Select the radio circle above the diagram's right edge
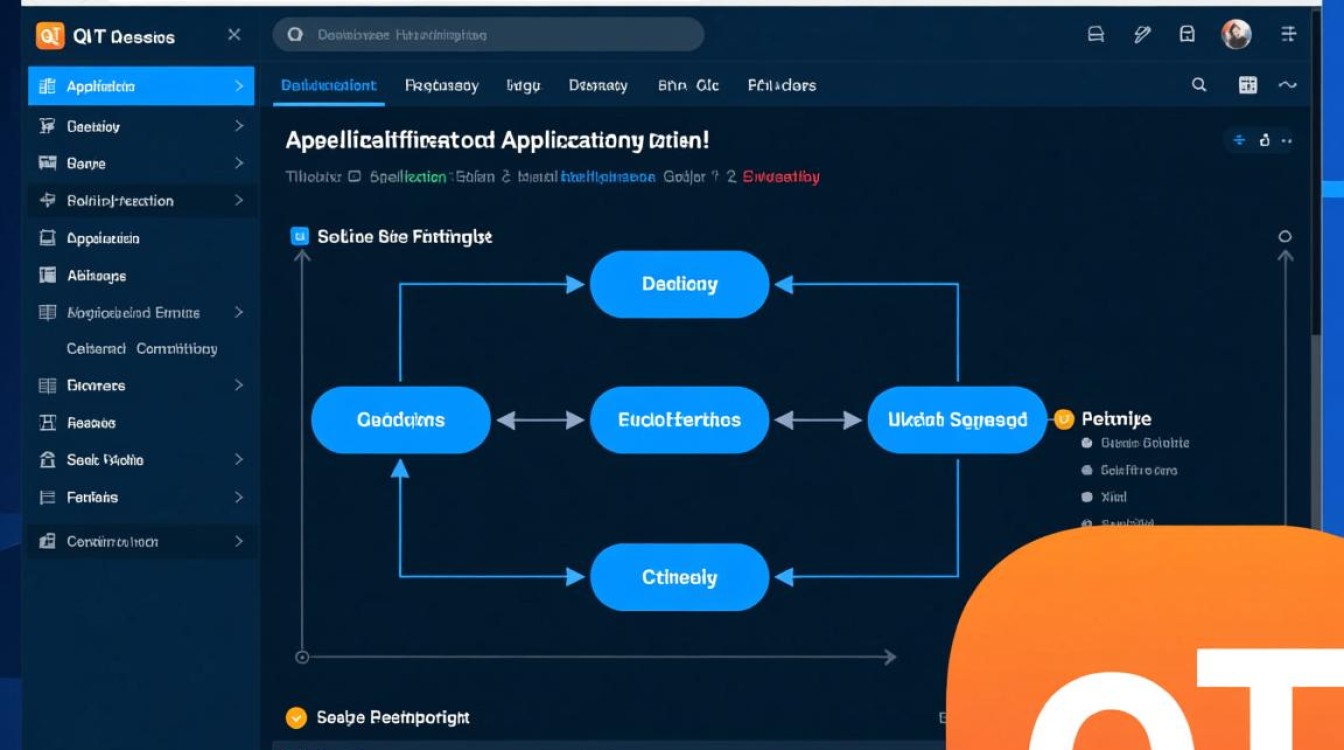 pyautogui.click(x=1286, y=237)
